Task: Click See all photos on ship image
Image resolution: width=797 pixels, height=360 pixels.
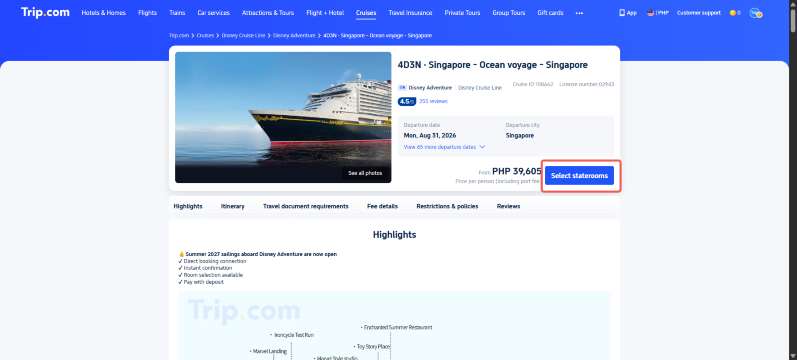Action: tap(365, 173)
